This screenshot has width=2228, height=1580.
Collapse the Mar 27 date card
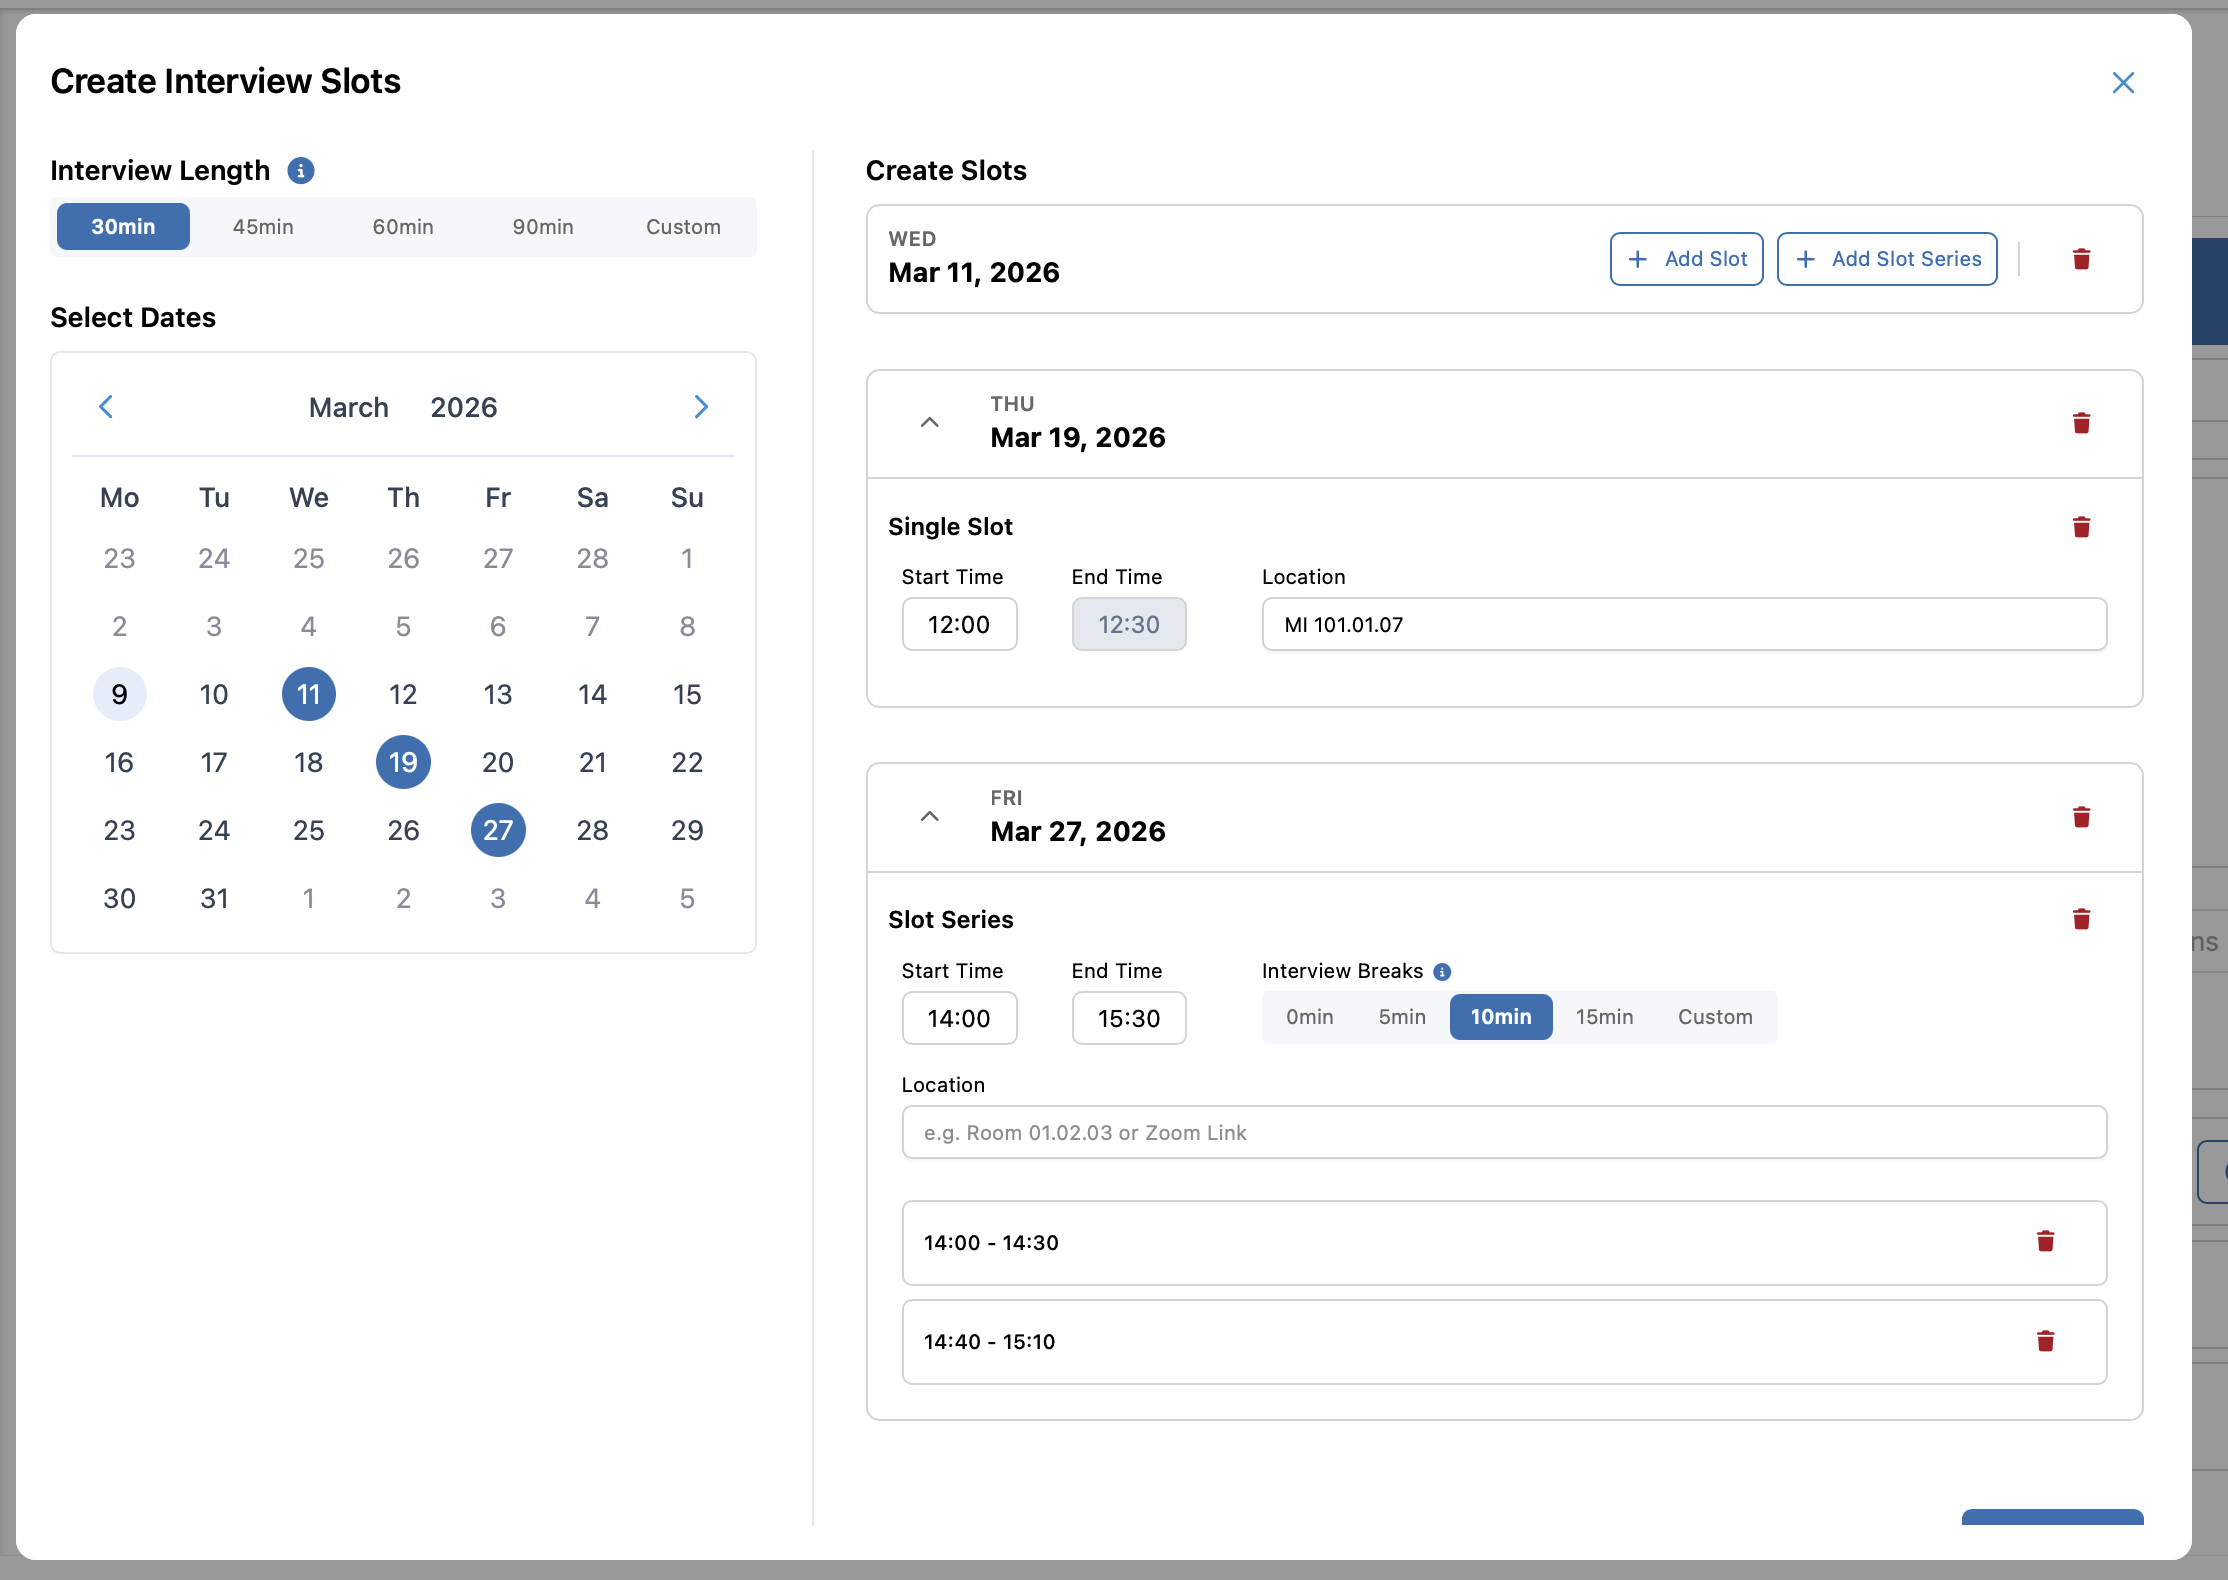(929, 816)
